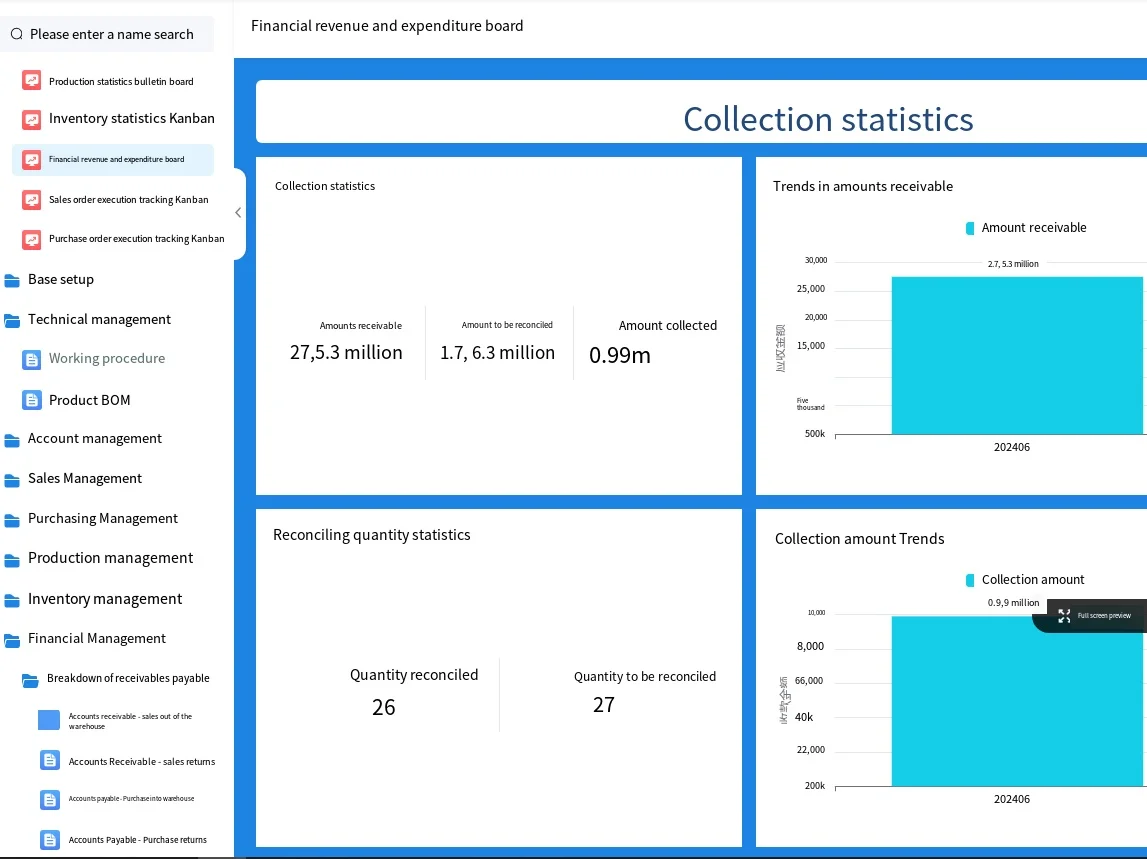Viewport: 1147px width, 859px height.
Task: Click the Full screen preview button
Action: pyautogui.click(x=1094, y=616)
